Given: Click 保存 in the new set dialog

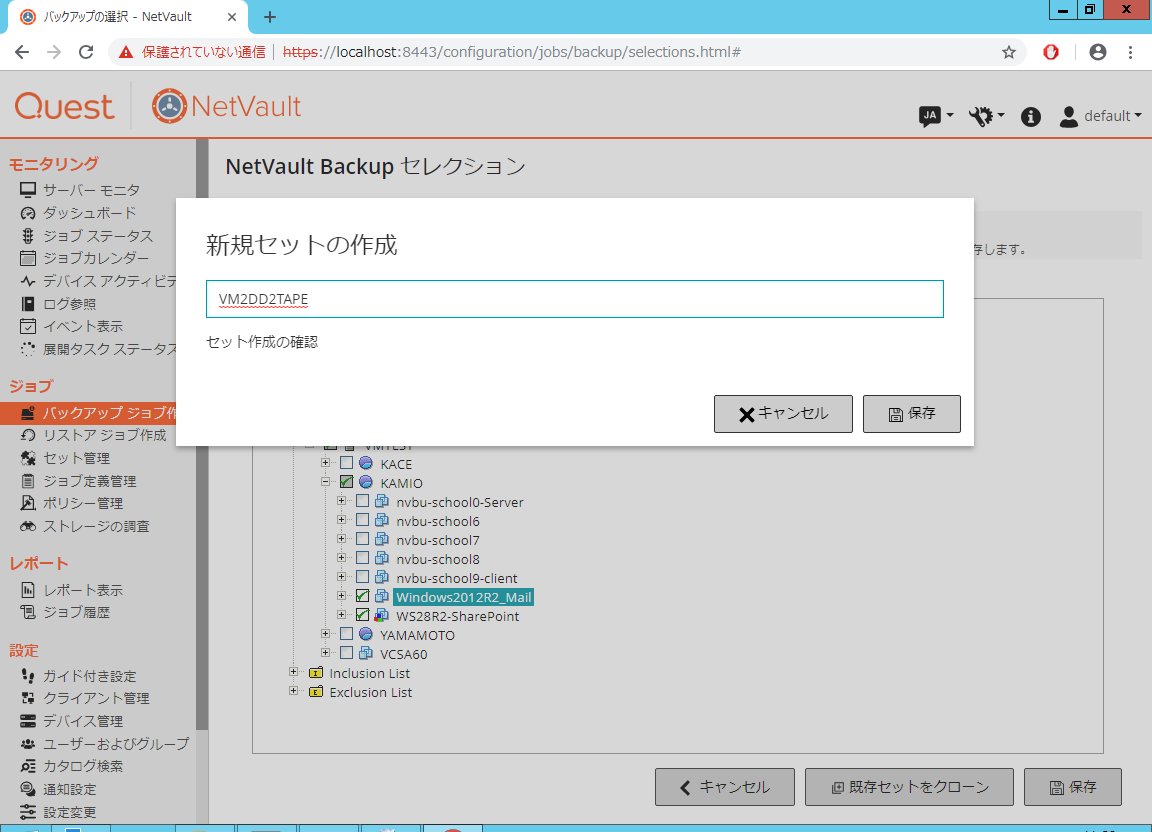Looking at the screenshot, I should click(911, 414).
